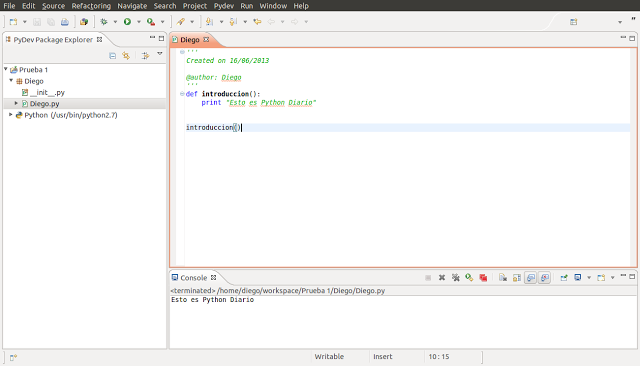The image size is (640, 366).
Task: Click the Previous Annotation icon
Action: [x=233, y=22]
